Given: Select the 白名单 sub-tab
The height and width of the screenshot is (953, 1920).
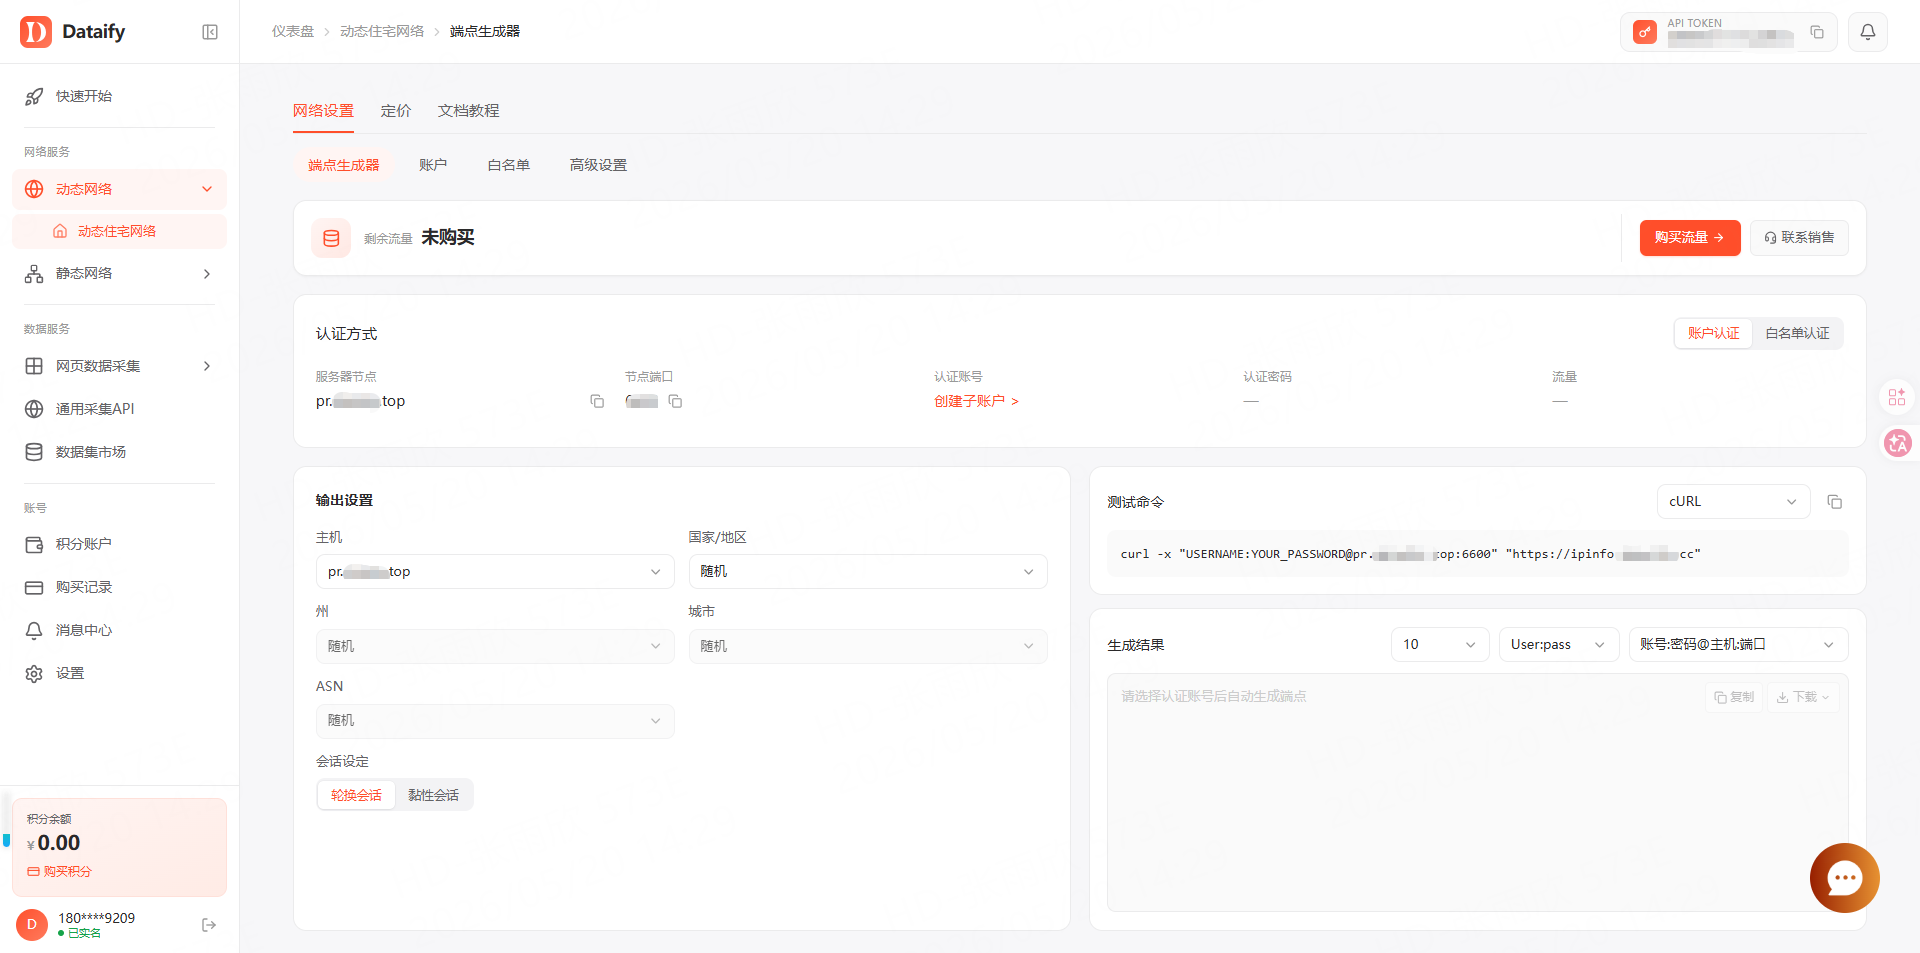Looking at the screenshot, I should (508, 165).
